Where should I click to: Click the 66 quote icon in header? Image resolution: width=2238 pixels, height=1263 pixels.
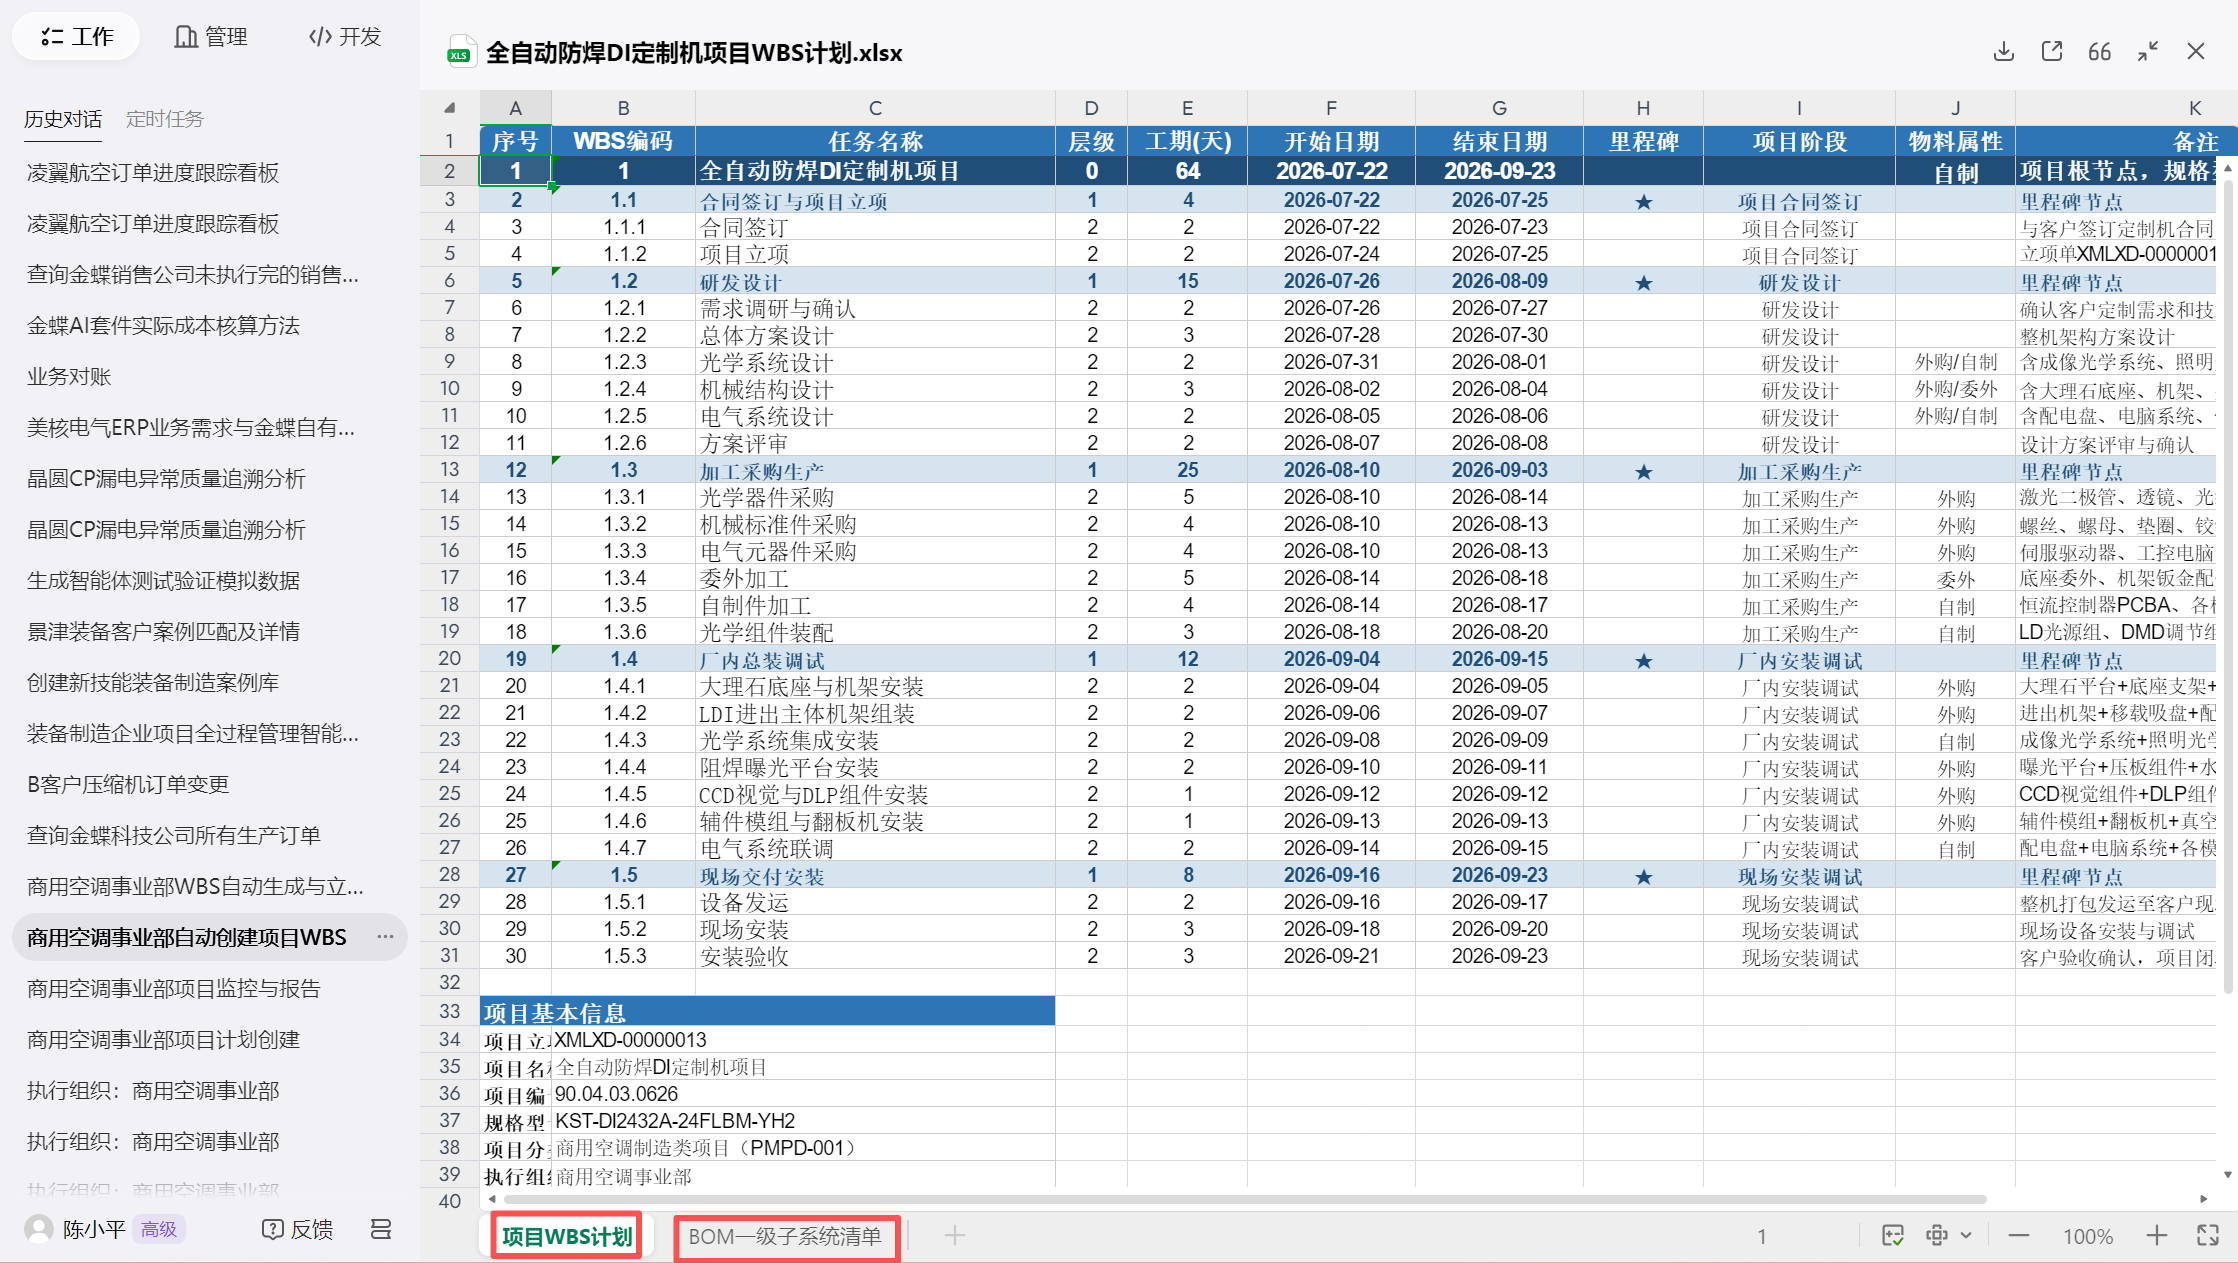(2099, 52)
